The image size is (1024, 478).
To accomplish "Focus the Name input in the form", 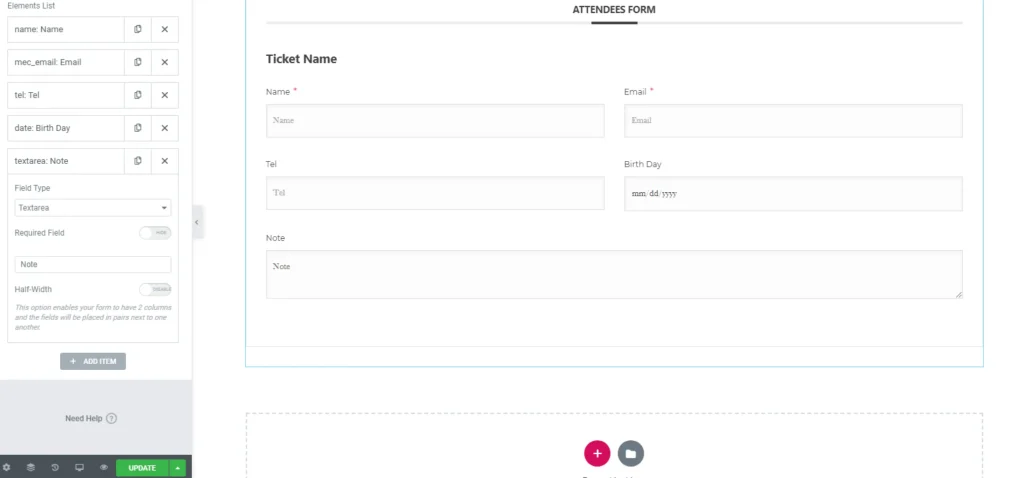I will point(435,121).
